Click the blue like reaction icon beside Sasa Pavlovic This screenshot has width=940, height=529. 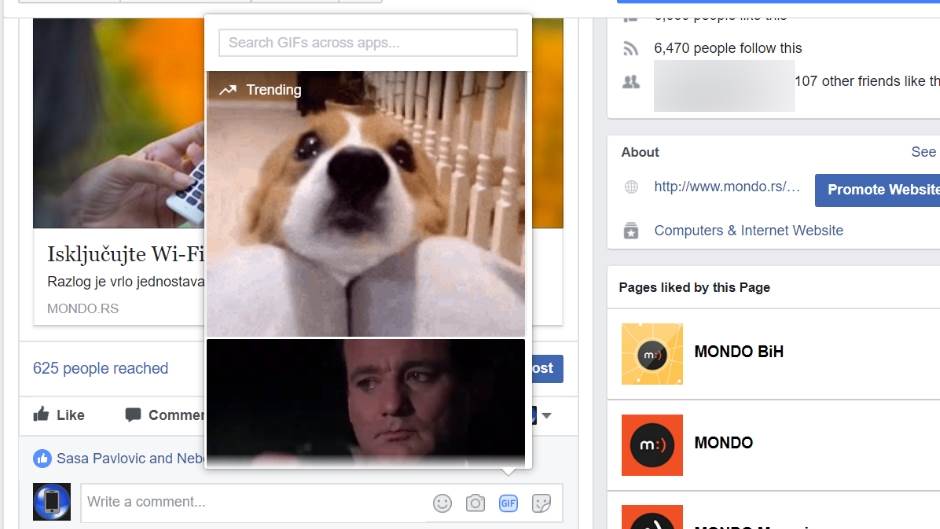click(42, 458)
